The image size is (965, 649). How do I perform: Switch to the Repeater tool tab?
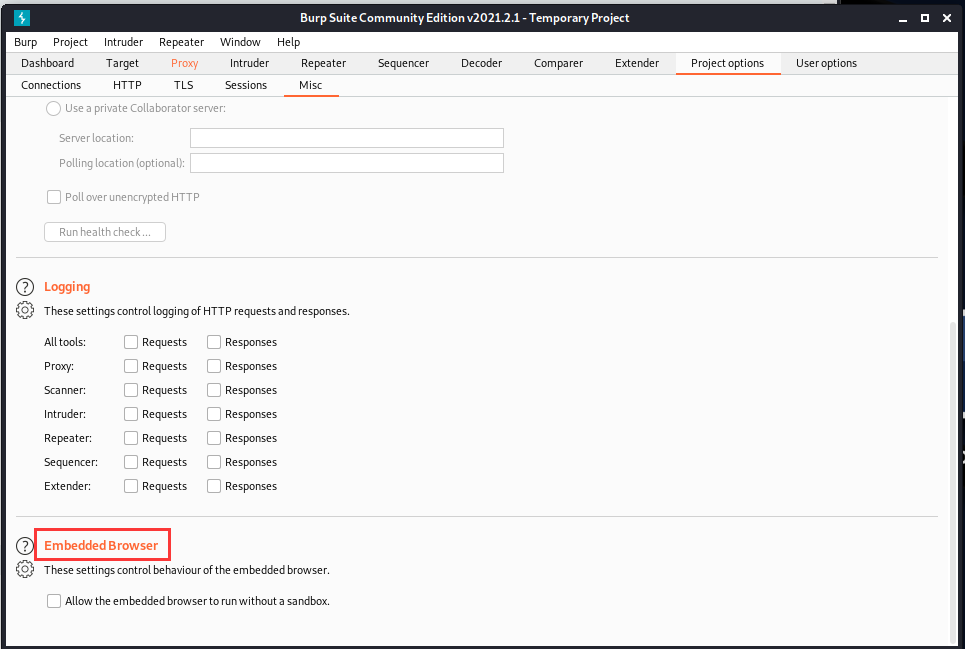point(324,63)
